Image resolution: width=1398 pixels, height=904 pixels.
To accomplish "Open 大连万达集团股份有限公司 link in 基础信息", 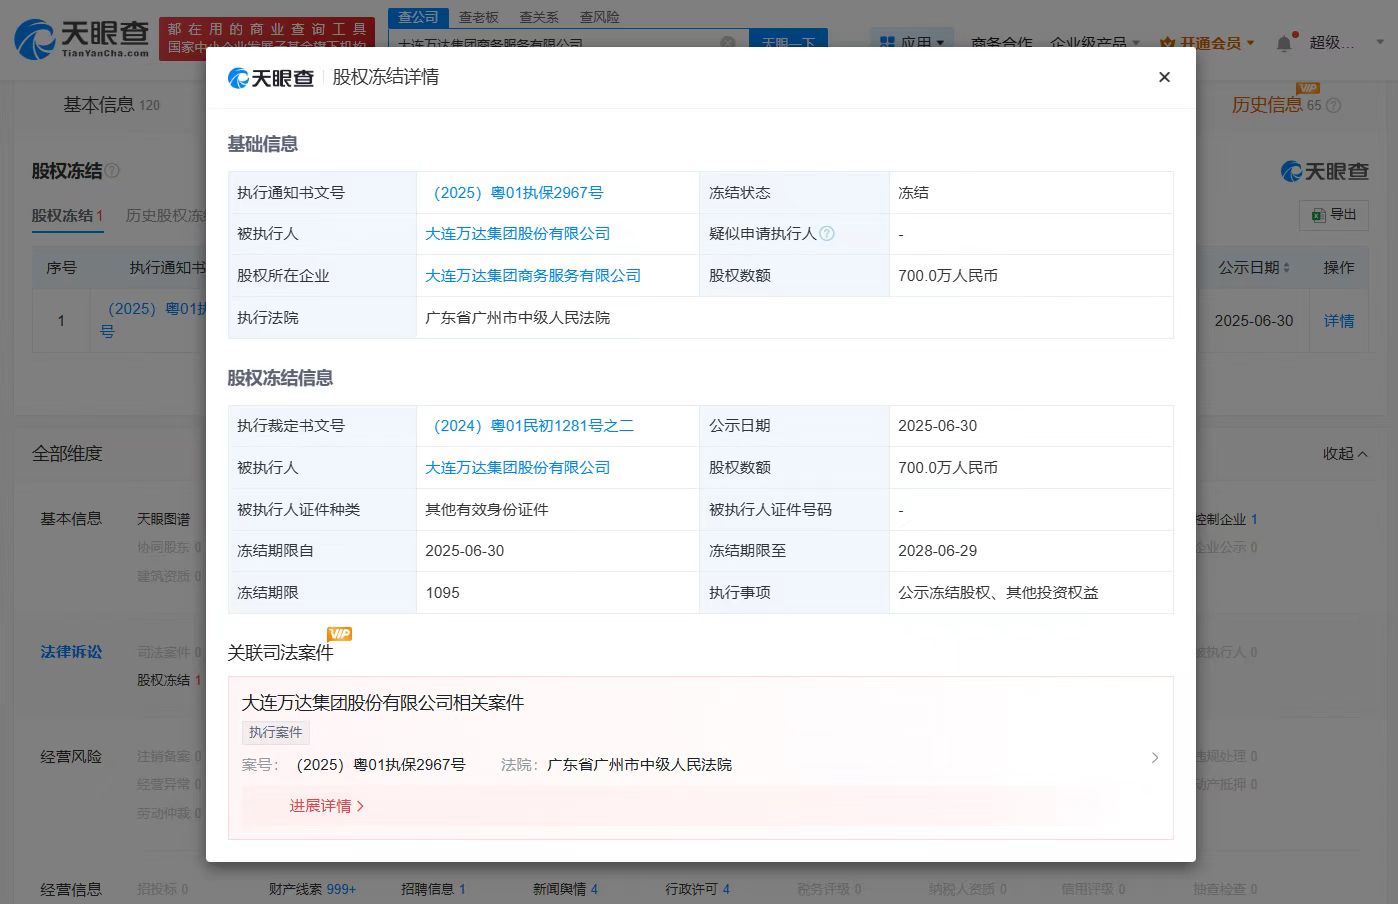I will coord(517,233).
